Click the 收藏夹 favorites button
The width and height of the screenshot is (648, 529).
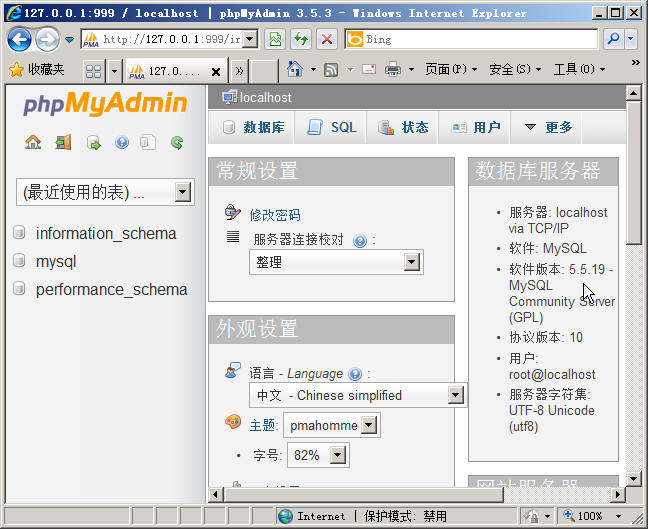pyautogui.click(x=36, y=69)
